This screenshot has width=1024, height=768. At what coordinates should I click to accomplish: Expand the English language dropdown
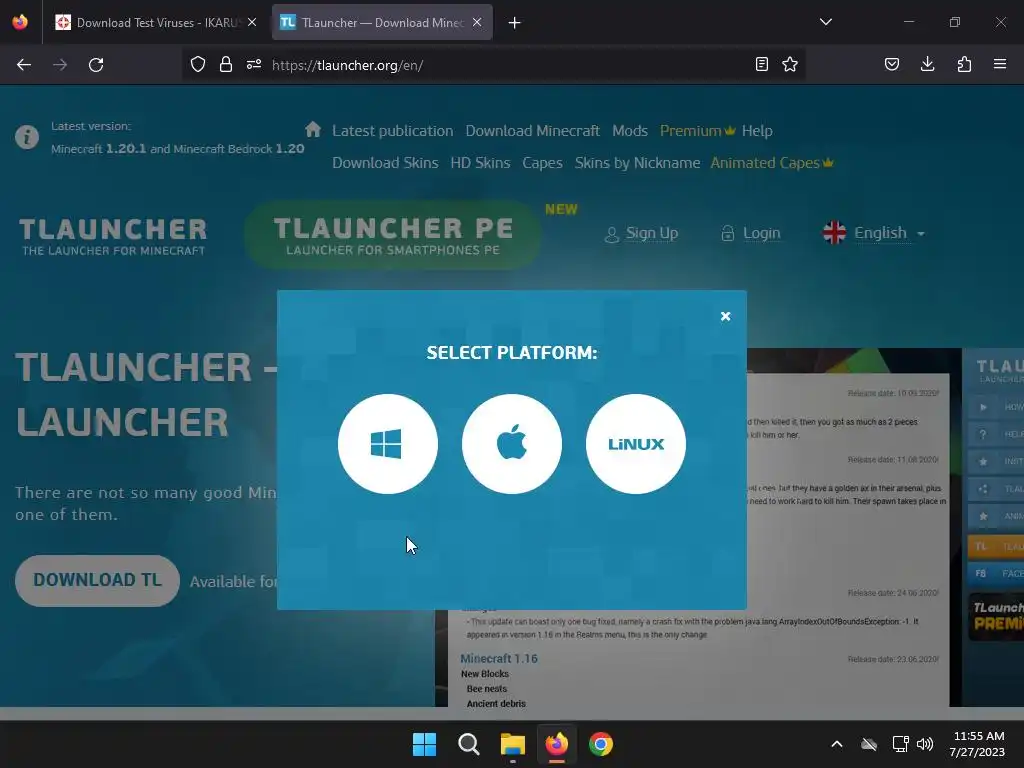click(x=874, y=233)
